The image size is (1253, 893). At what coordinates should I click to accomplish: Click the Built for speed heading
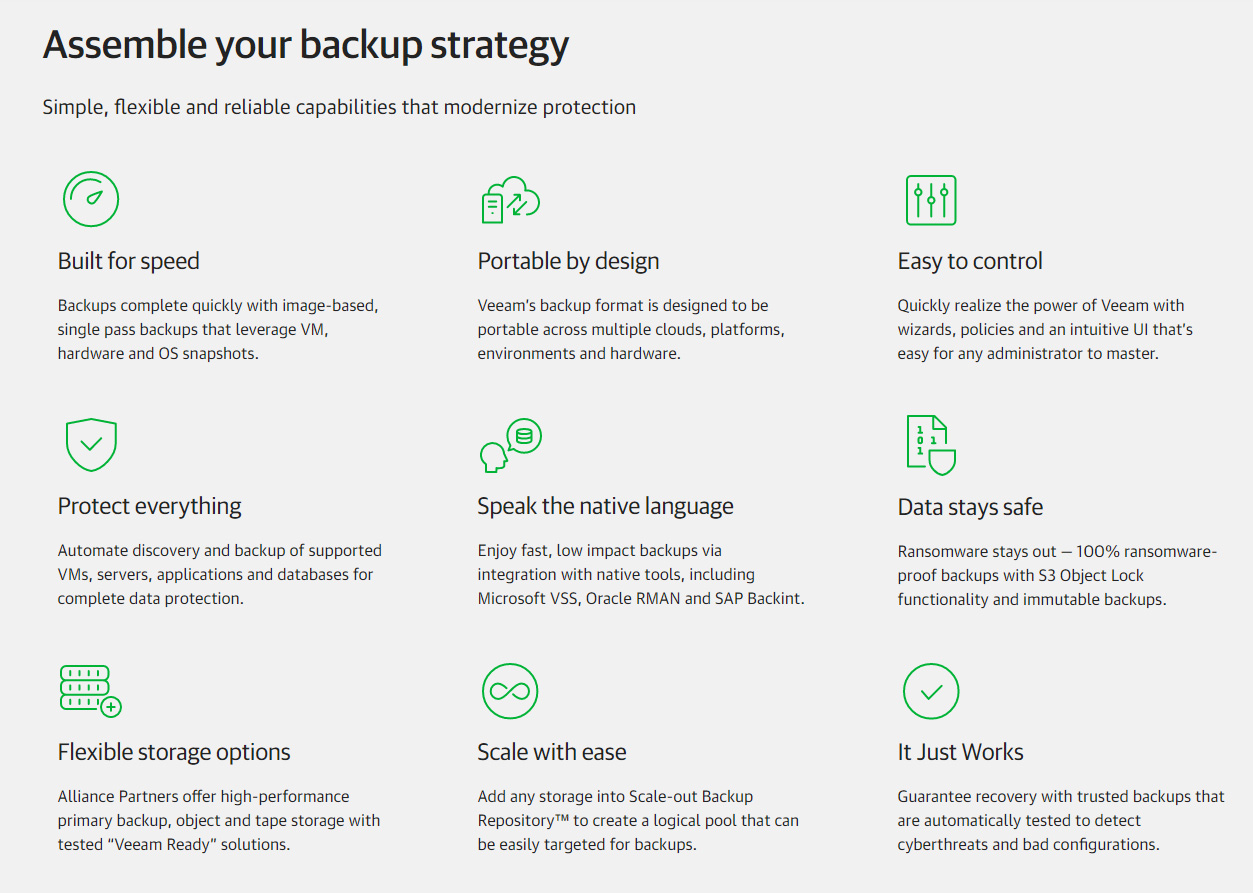pyautogui.click(x=129, y=261)
